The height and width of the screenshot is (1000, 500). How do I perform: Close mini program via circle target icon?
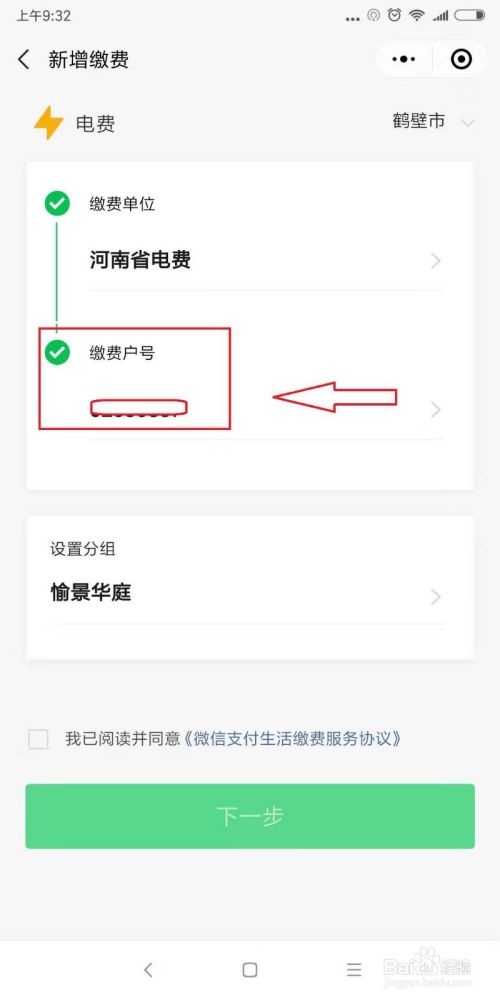pyautogui.click(x=461, y=59)
